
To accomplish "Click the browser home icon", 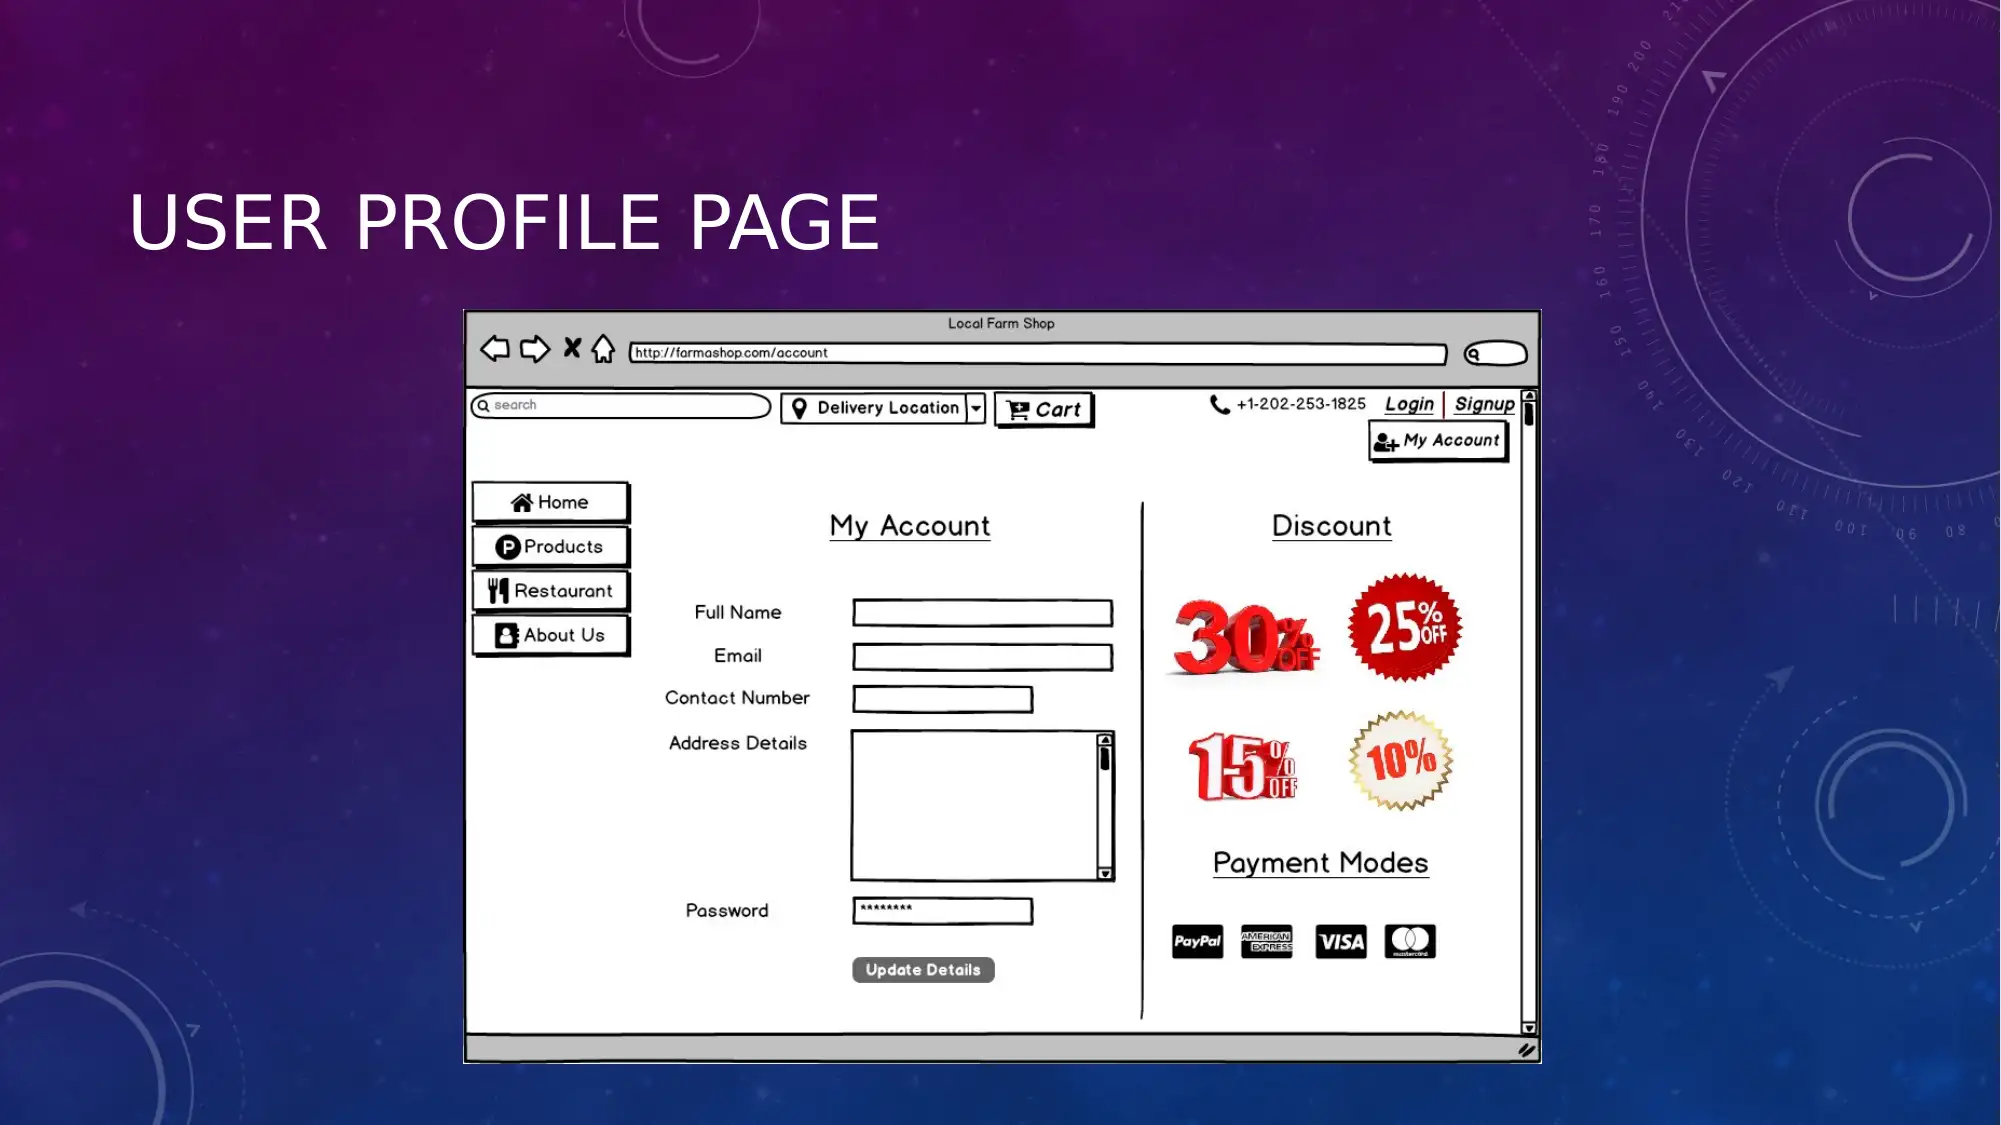I will (603, 348).
